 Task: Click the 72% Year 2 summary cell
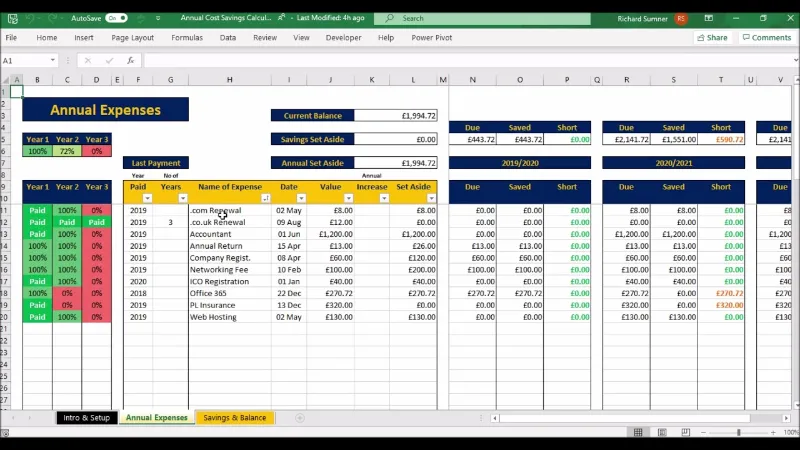(x=67, y=151)
